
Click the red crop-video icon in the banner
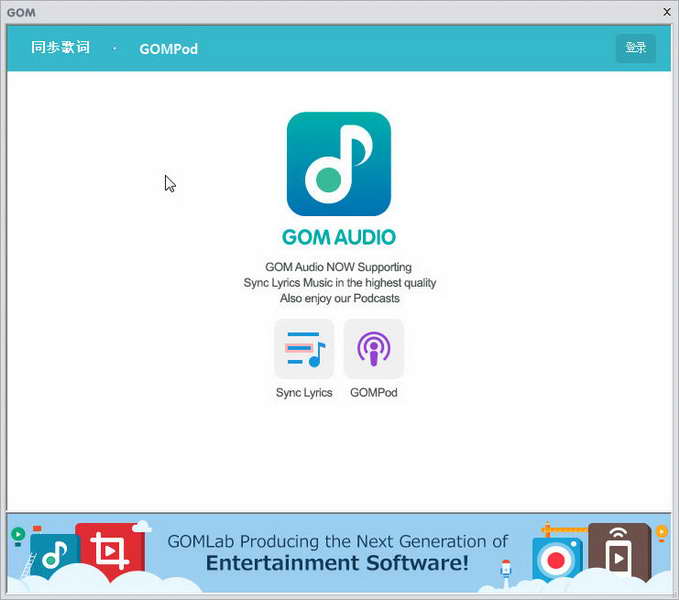click(x=110, y=551)
